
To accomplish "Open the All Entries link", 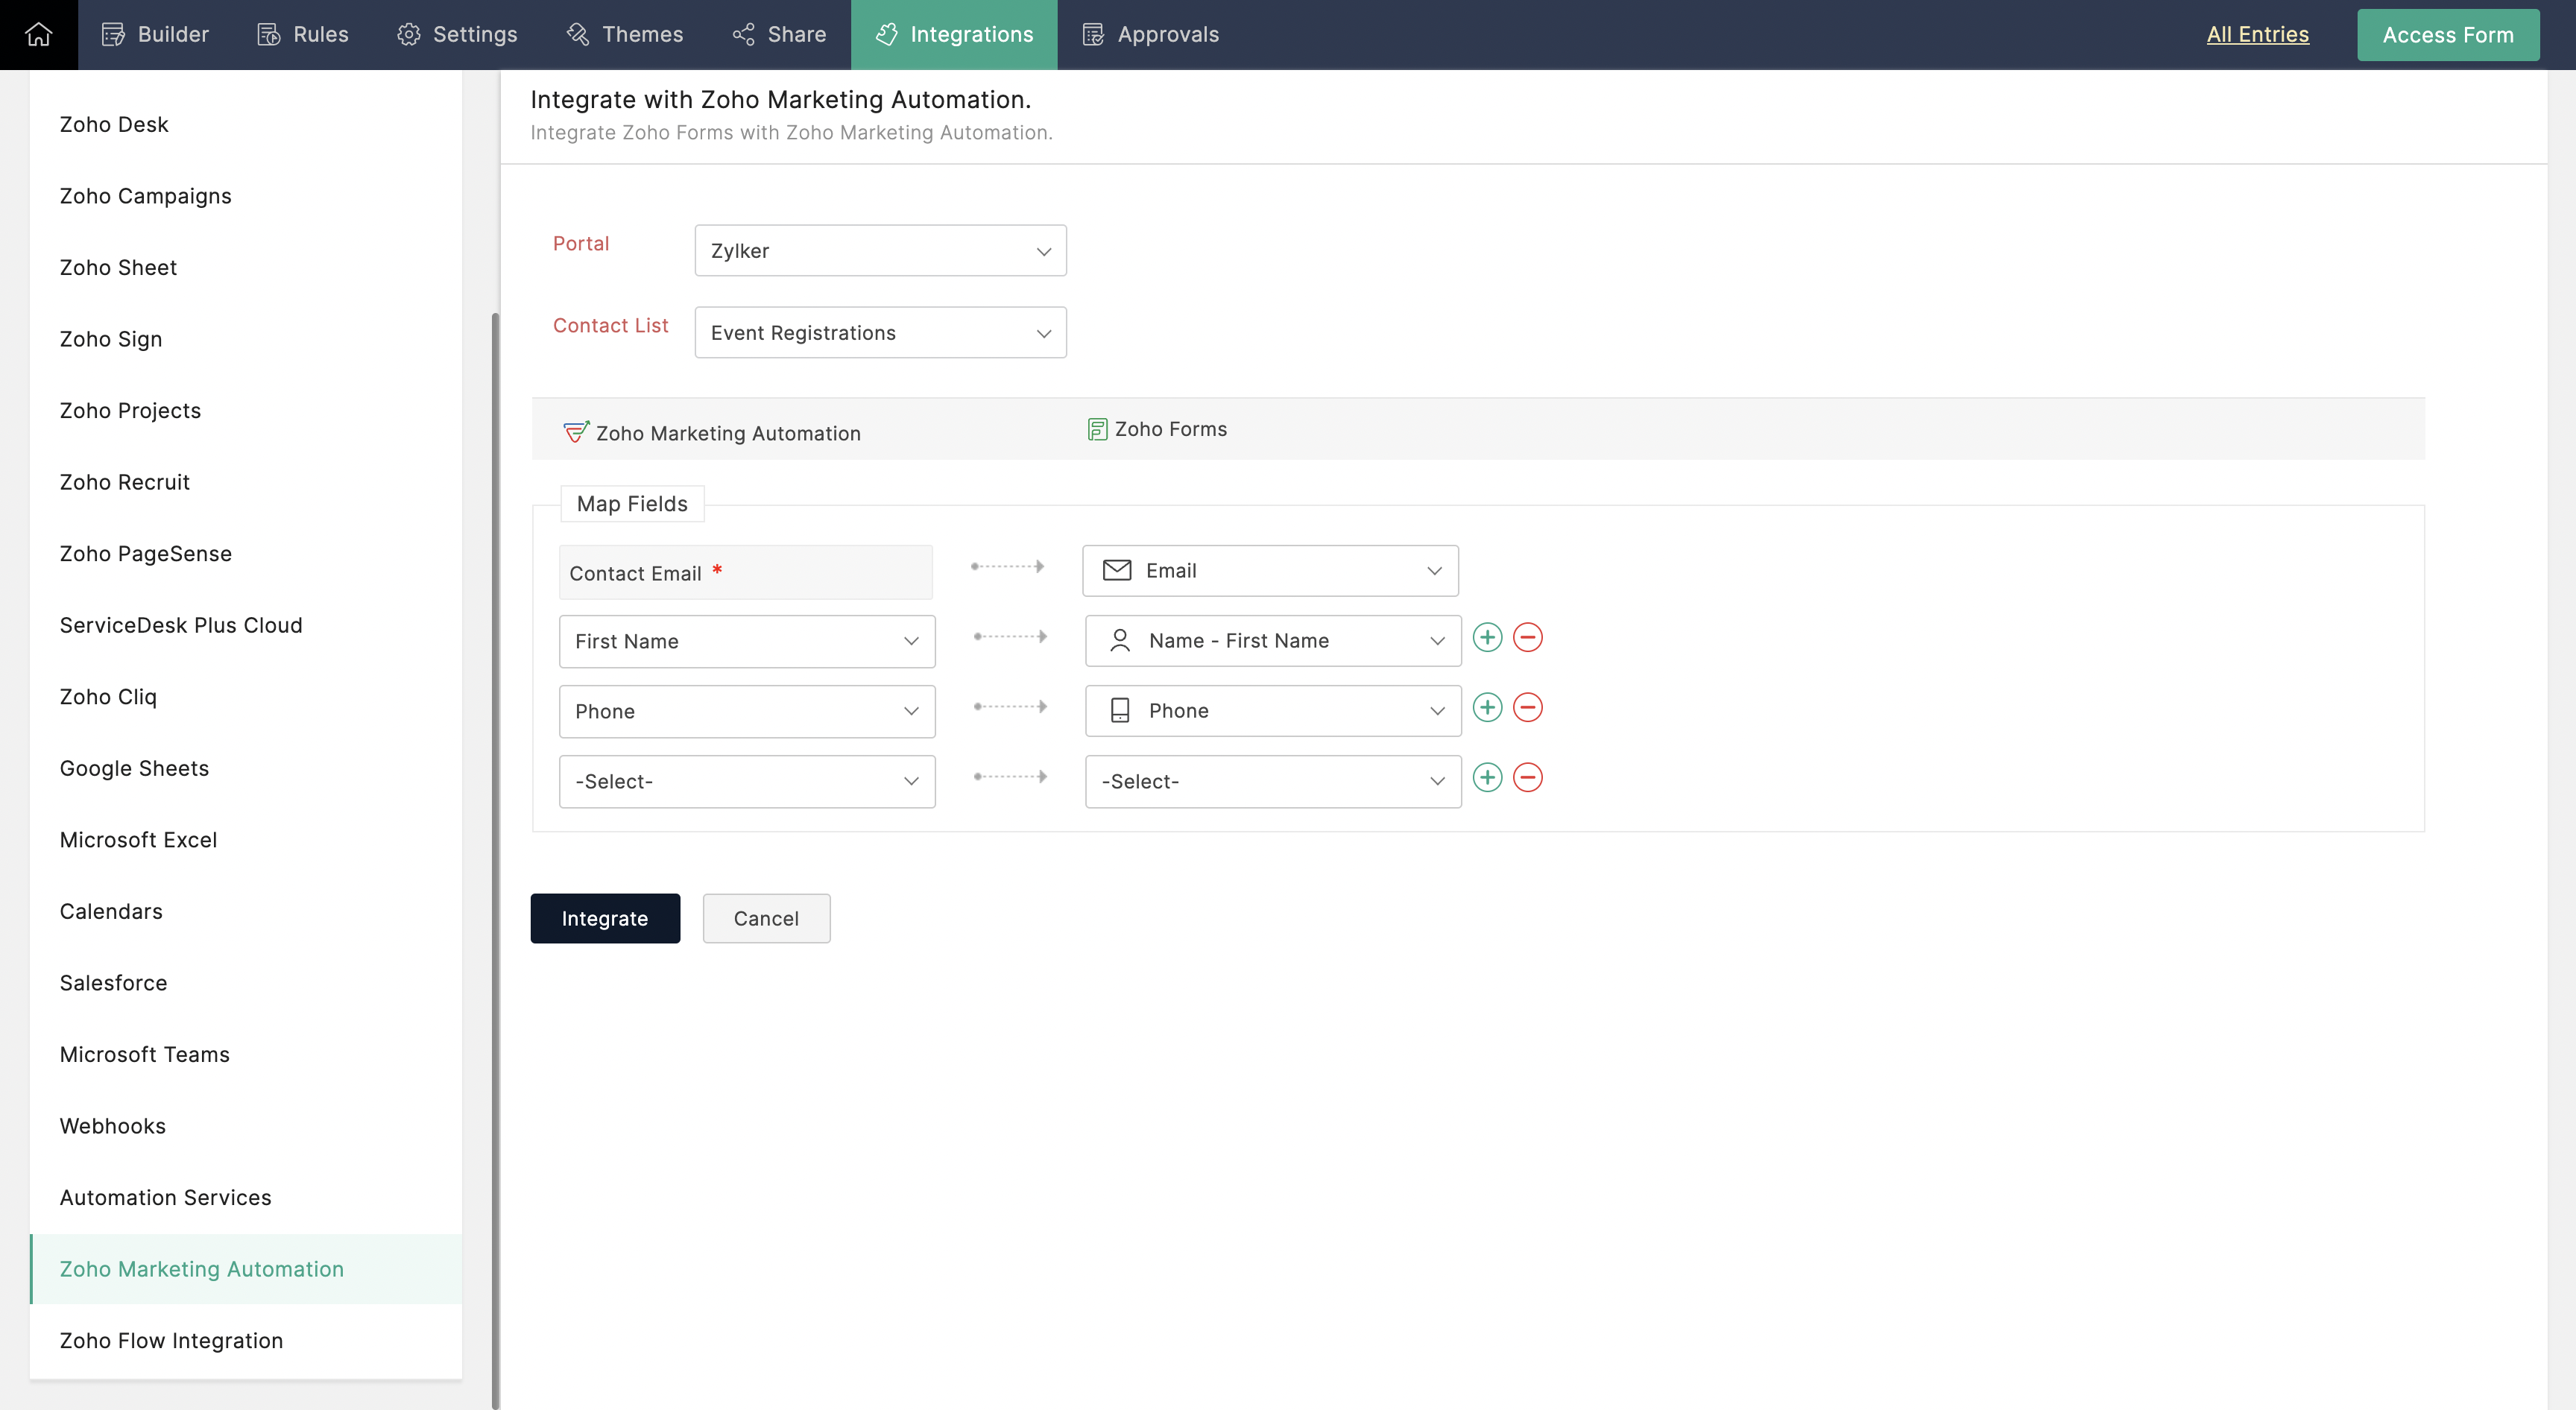I will [x=2257, y=34].
